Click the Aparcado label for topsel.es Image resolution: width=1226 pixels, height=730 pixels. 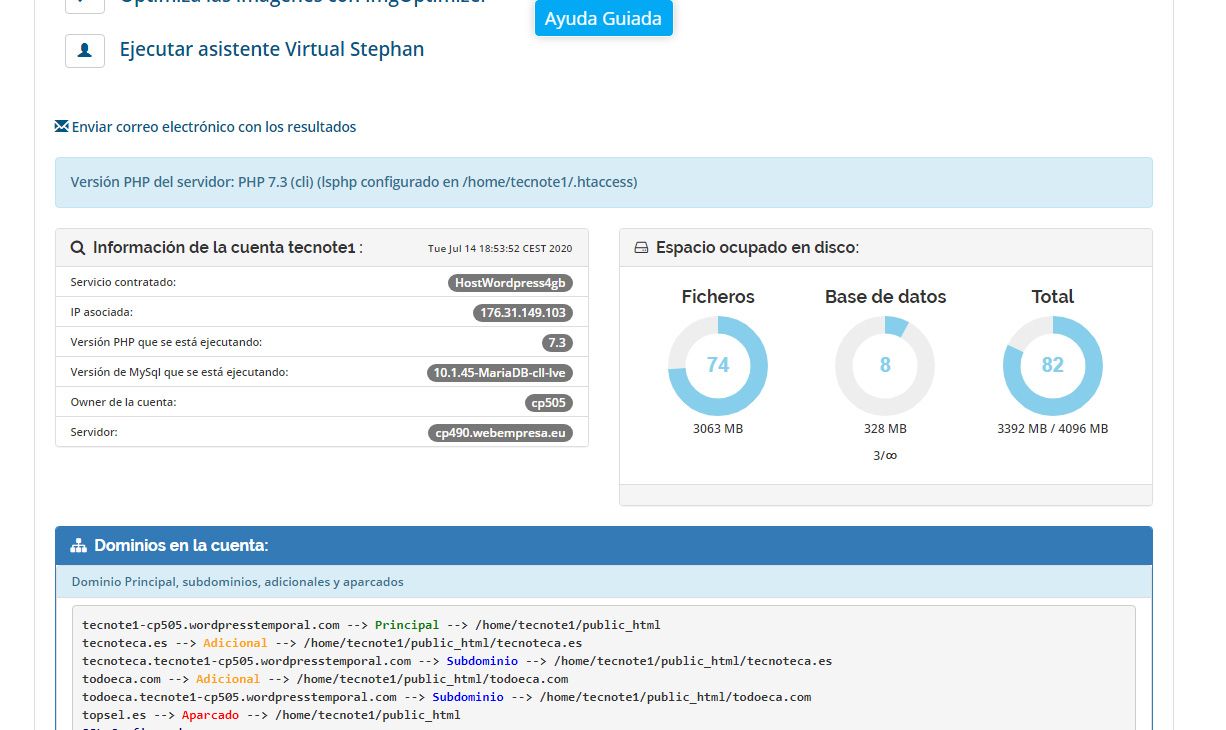click(210, 715)
